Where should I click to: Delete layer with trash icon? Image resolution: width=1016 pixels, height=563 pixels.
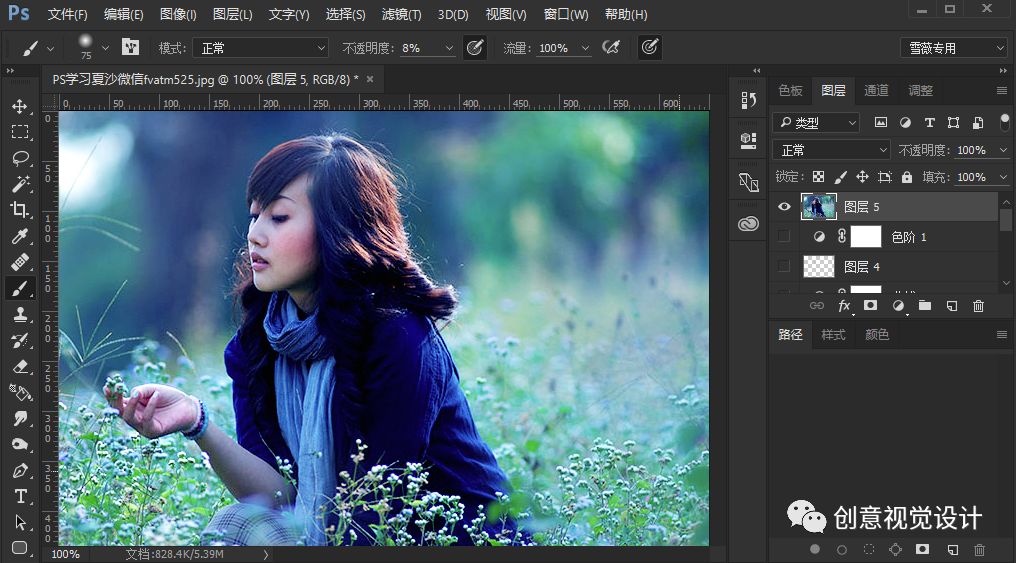978,306
